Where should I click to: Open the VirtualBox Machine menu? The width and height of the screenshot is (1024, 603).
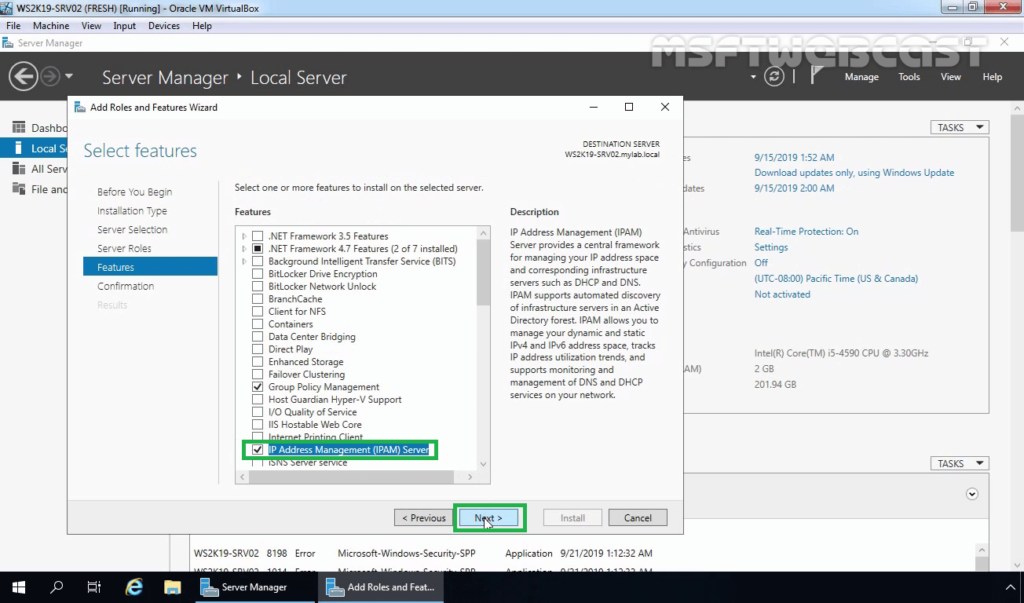(51, 25)
